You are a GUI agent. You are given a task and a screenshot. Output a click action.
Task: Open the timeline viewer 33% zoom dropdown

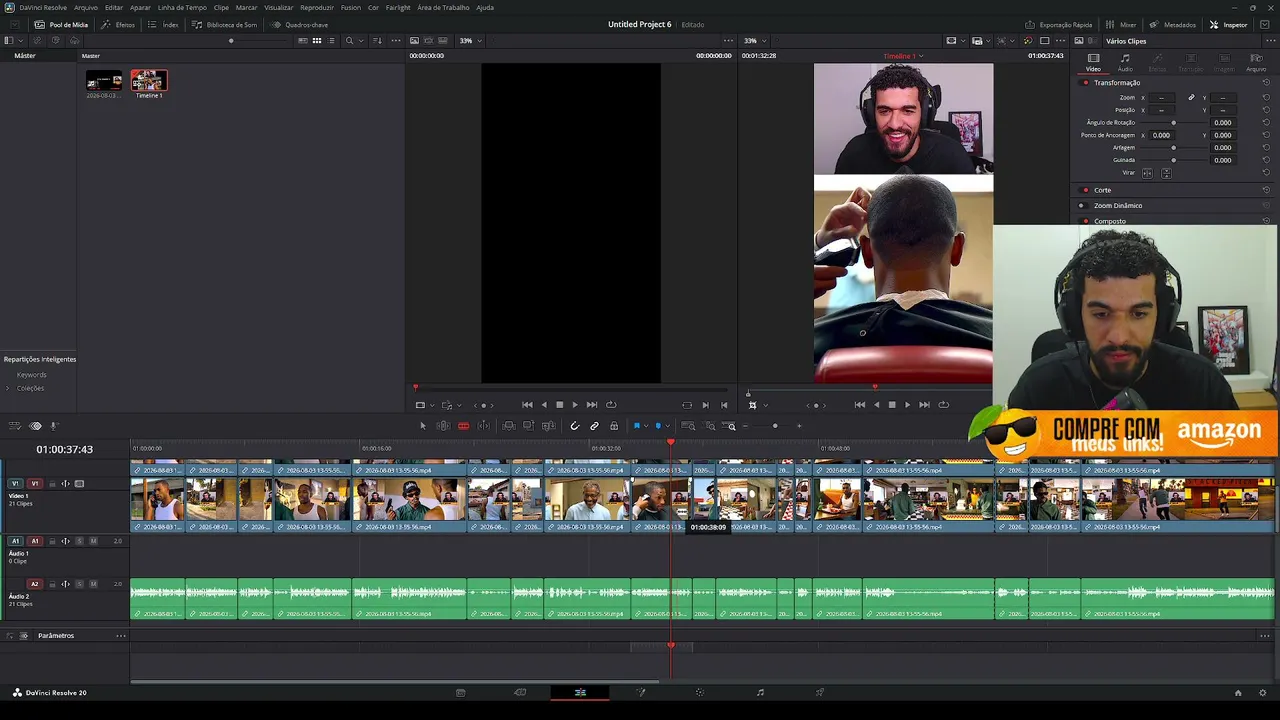point(755,41)
